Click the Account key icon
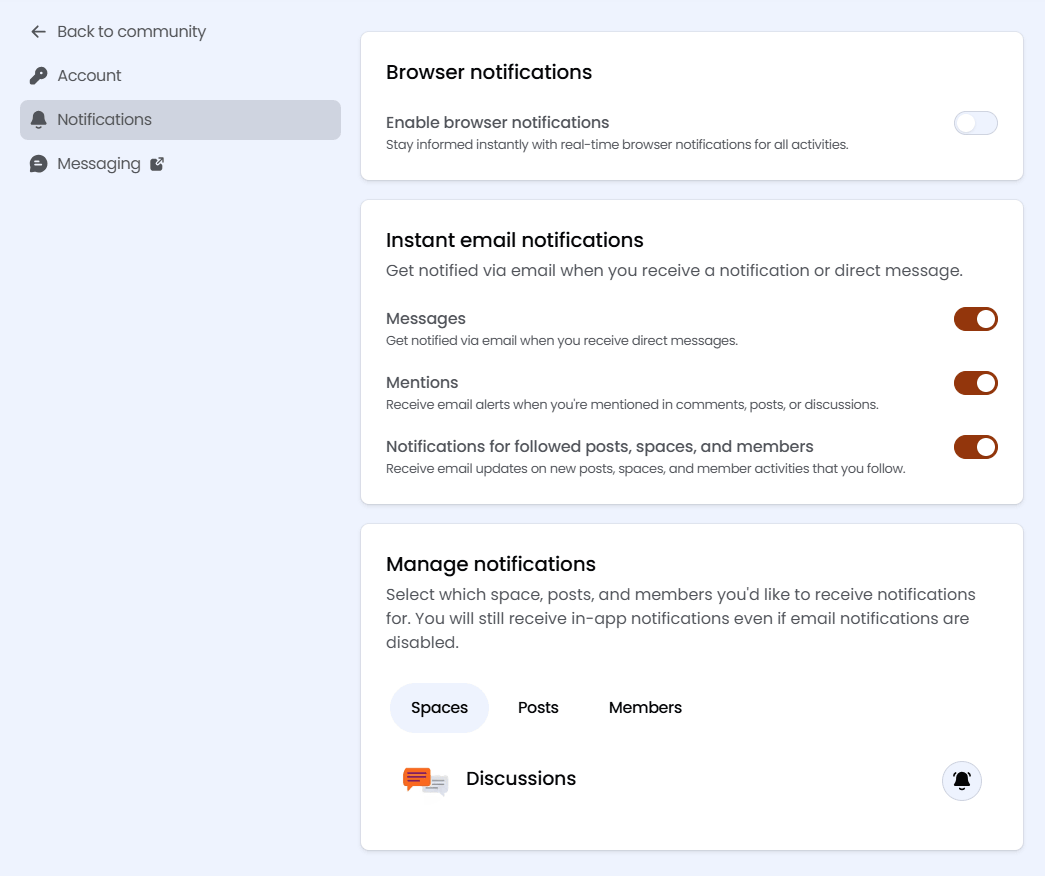This screenshot has width=1045, height=876. tap(39, 75)
